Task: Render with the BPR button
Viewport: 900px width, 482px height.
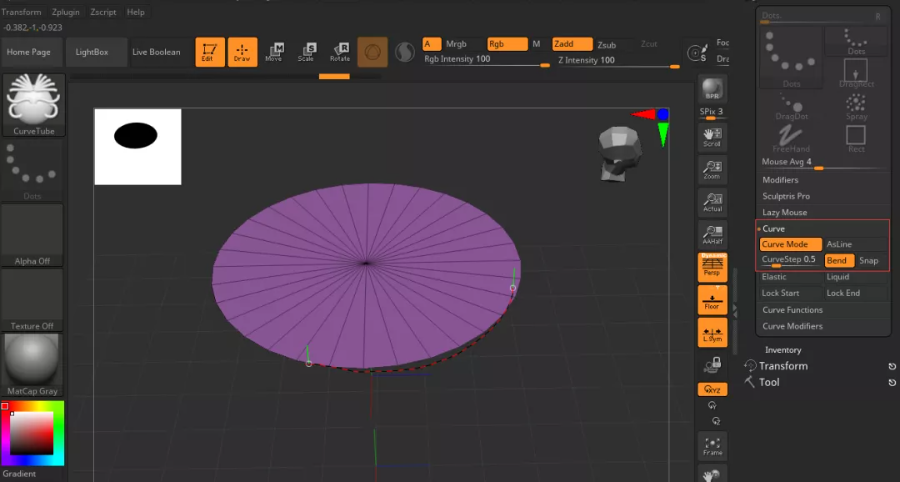Action: pyautogui.click(x=712, y=89)
